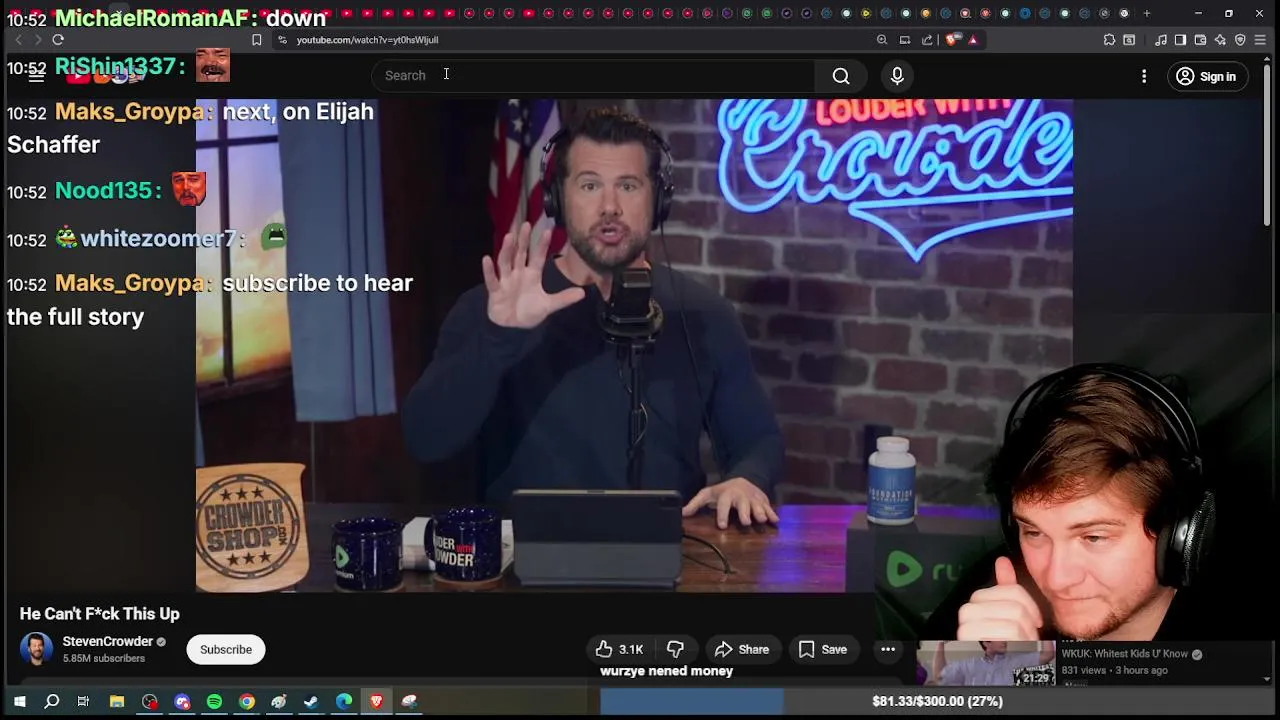
Task: Open browser zoom magnifier in address bar
Action: click(881, 40)
